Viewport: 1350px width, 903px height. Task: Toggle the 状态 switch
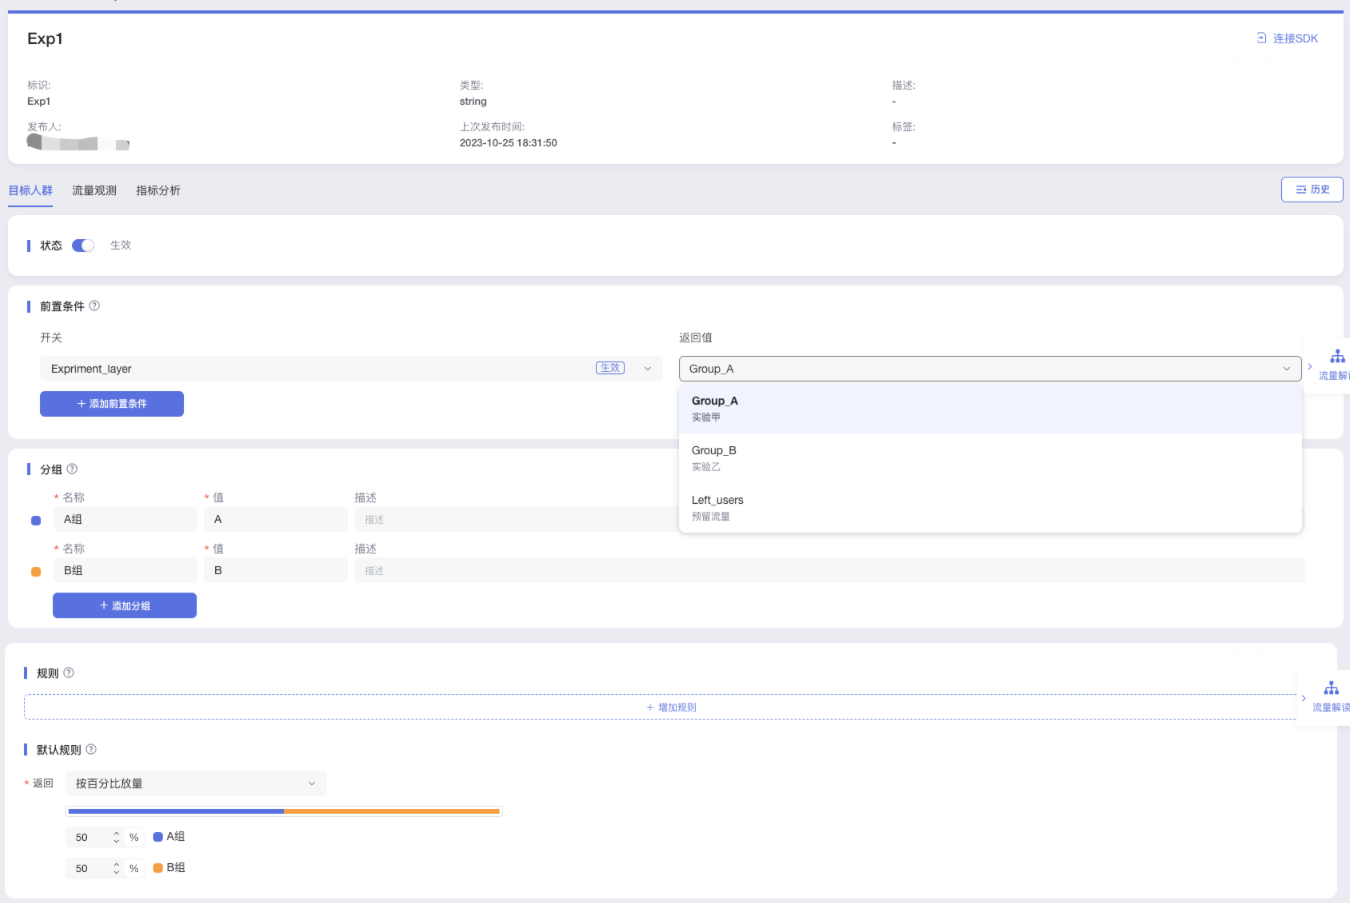(x=83, y=245)
